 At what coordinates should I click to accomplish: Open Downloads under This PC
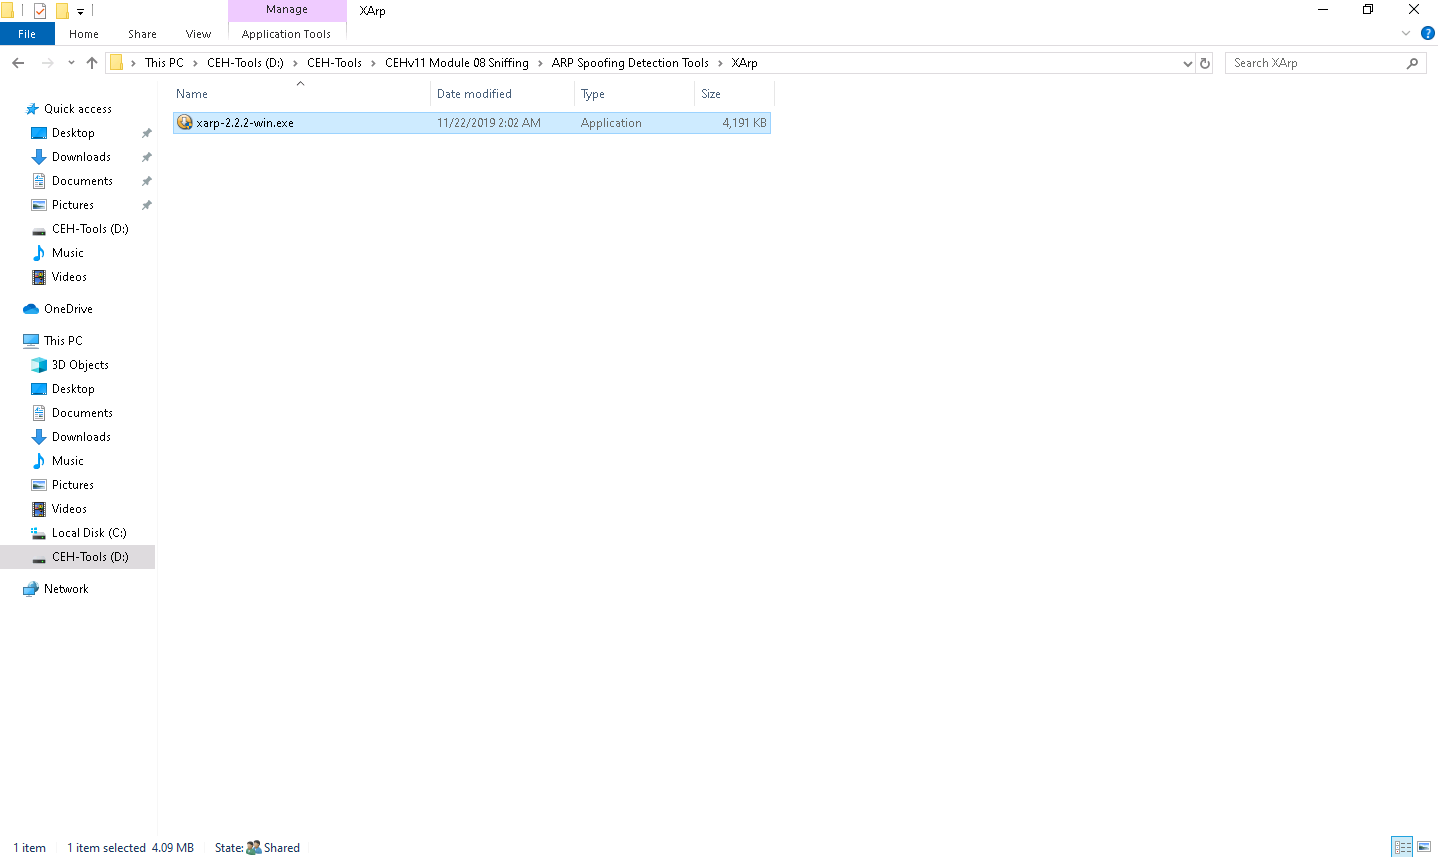[x=81, y=437]
